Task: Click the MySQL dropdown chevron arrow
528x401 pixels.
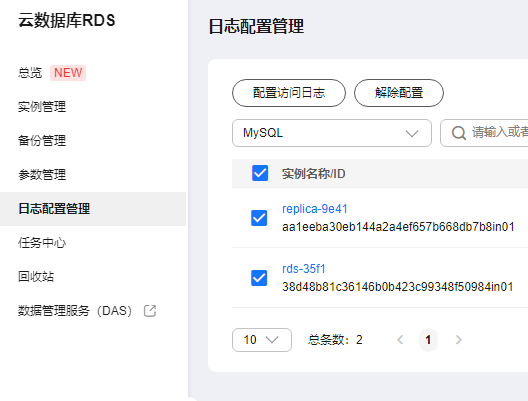Action: [x=412, y=133]
